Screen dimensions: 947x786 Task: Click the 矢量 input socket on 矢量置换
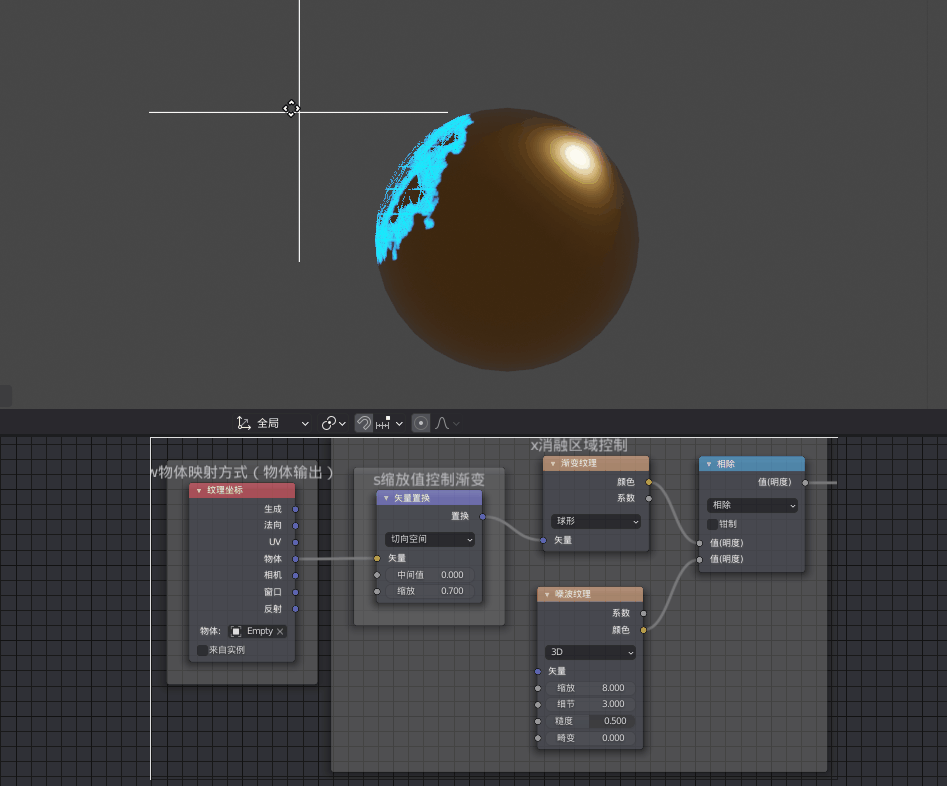pyautogui.click(x=377, y=558)
